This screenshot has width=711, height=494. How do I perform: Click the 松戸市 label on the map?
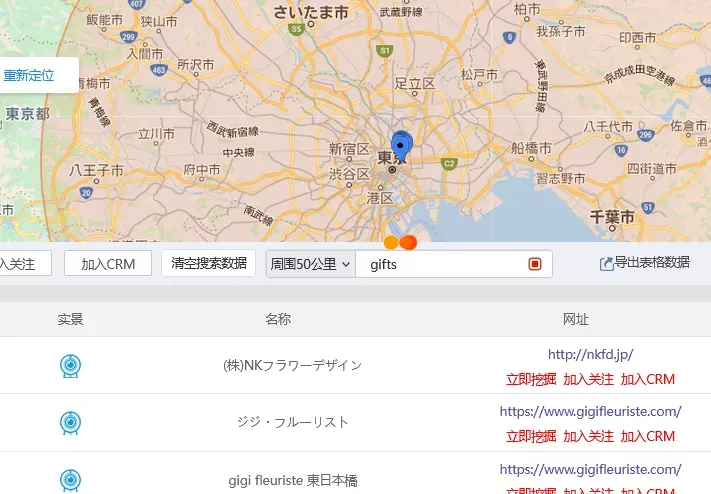click(x=479, y=74)
